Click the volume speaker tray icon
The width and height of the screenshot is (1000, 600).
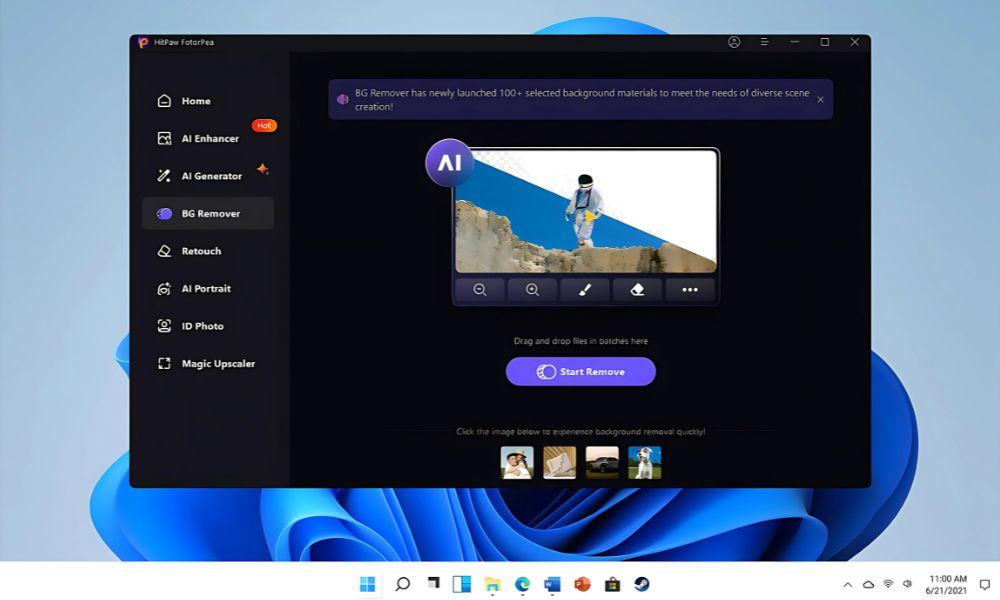(x=908, y=585)
